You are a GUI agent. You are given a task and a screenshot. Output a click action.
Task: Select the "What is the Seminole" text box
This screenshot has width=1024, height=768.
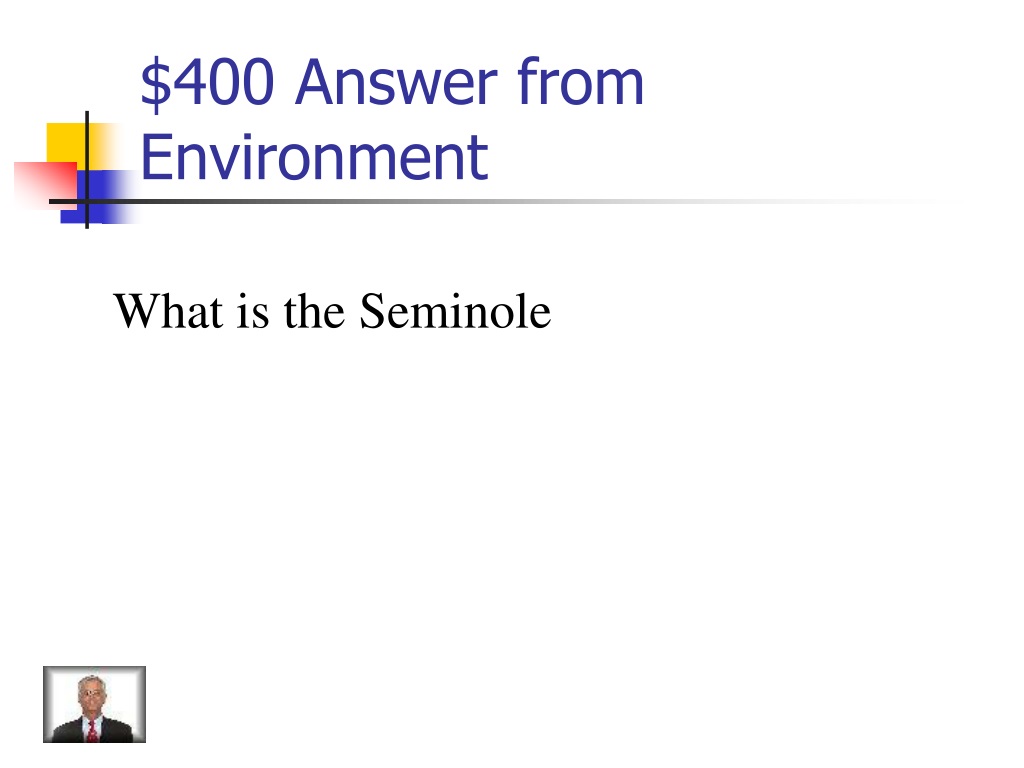332,311
